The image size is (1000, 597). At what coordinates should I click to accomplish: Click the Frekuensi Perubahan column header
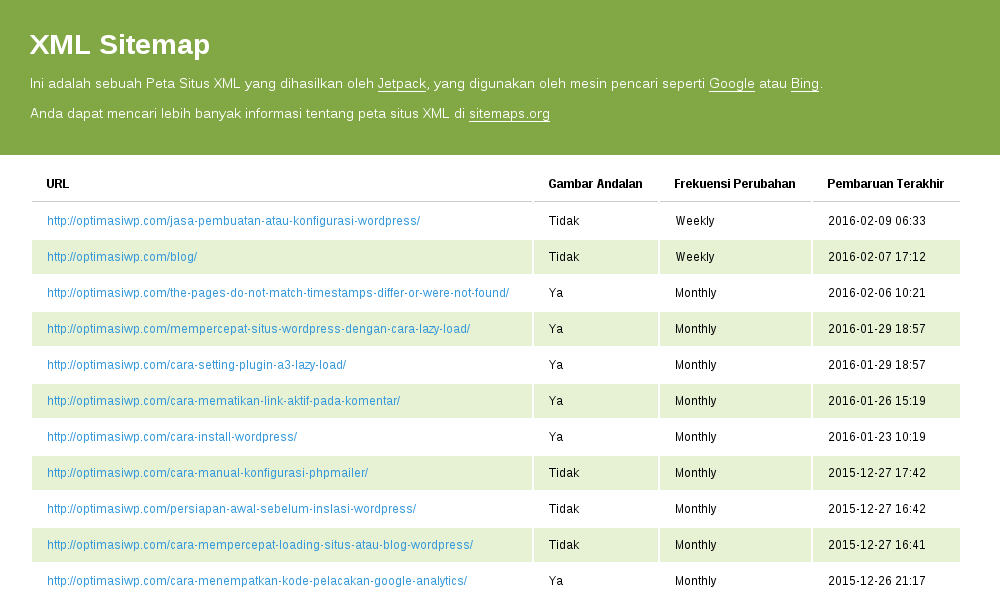point(735,184)
